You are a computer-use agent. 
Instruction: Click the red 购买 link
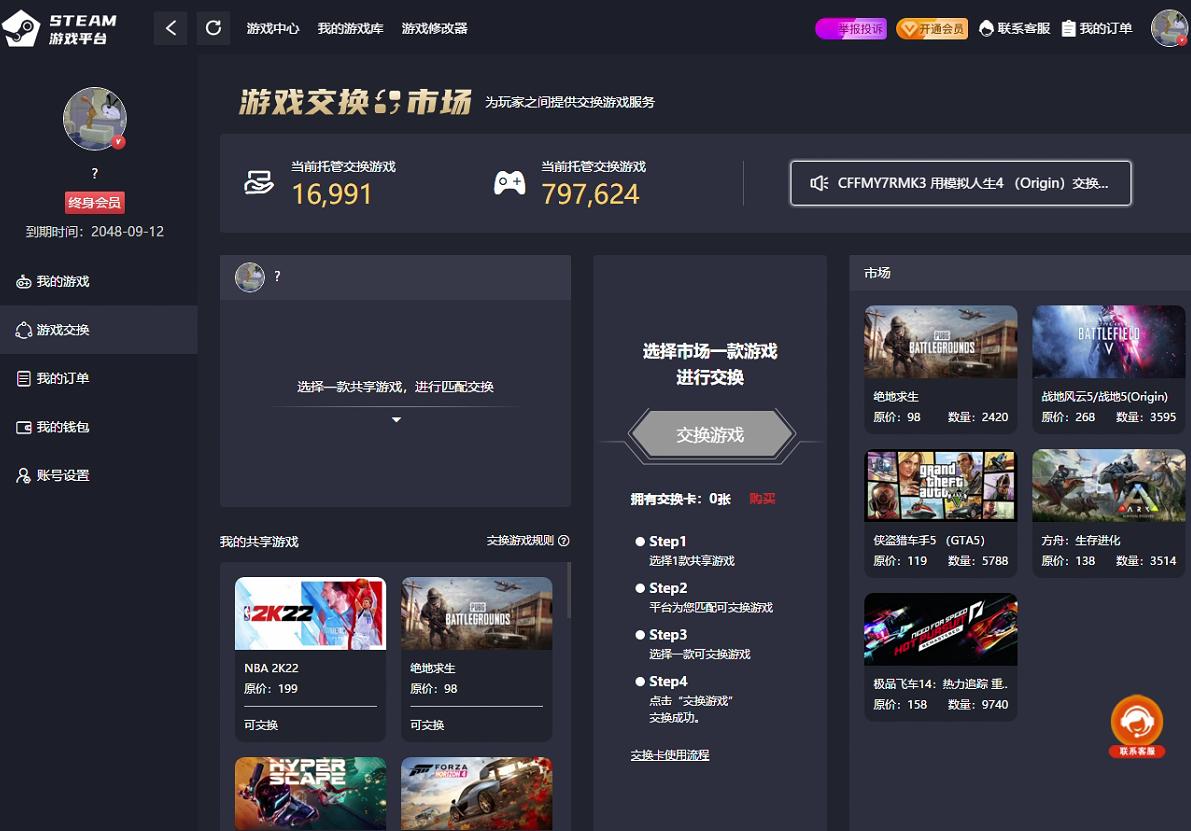(762, 498)
